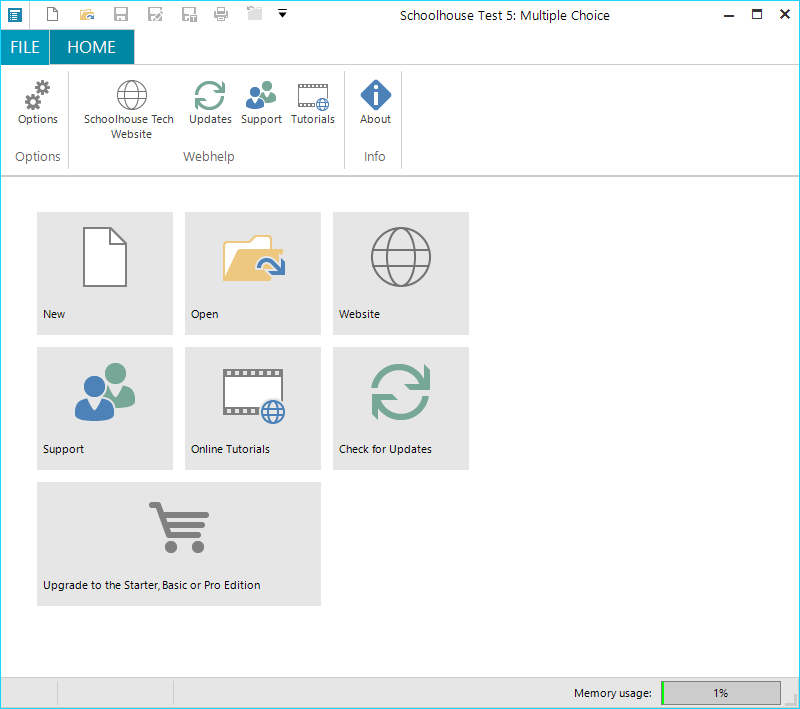
Task: Maximize the Schoolhouse Test window
Action: (x=757, y=14)
